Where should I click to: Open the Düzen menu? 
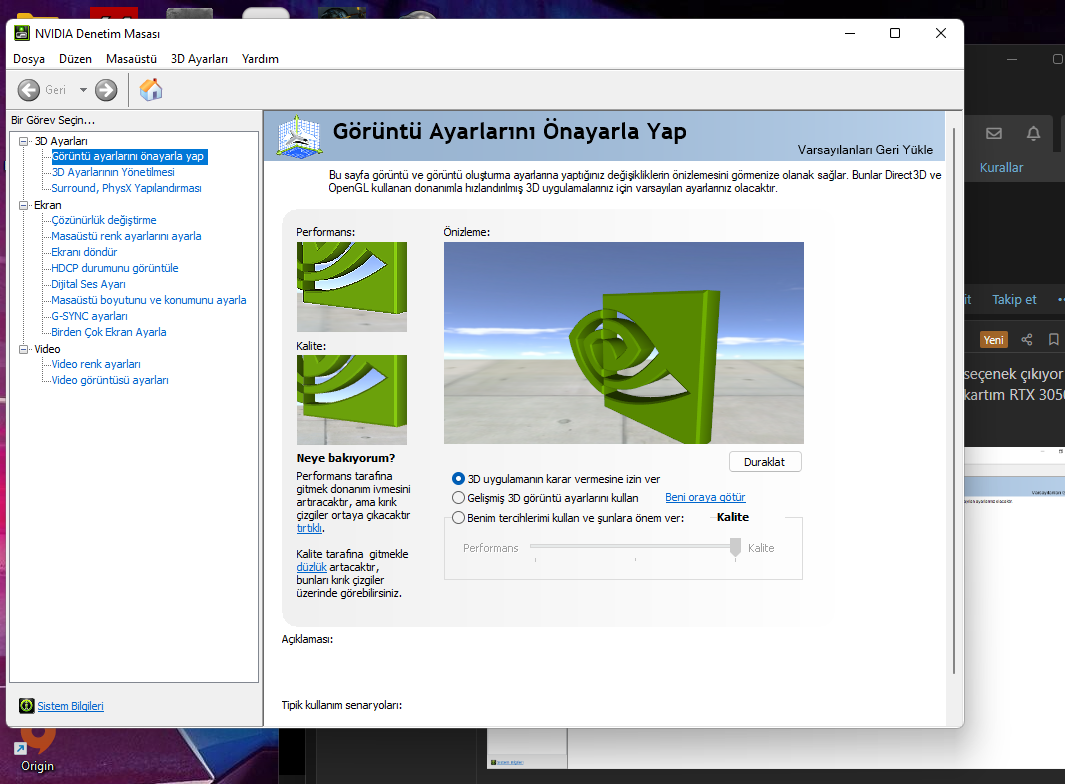tap(75, 59)
